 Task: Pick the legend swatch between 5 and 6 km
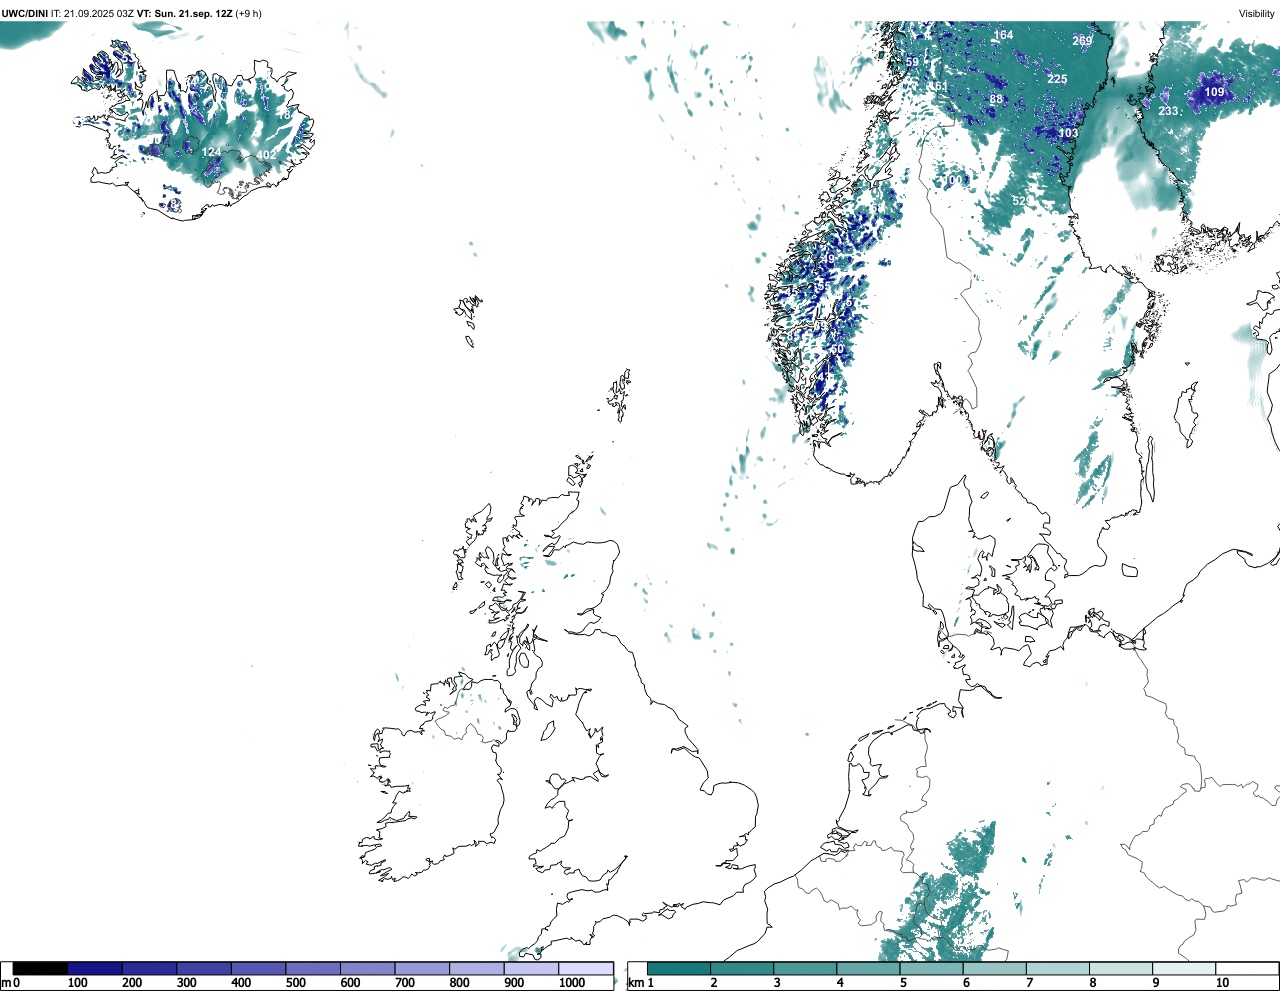pos(931,969)
